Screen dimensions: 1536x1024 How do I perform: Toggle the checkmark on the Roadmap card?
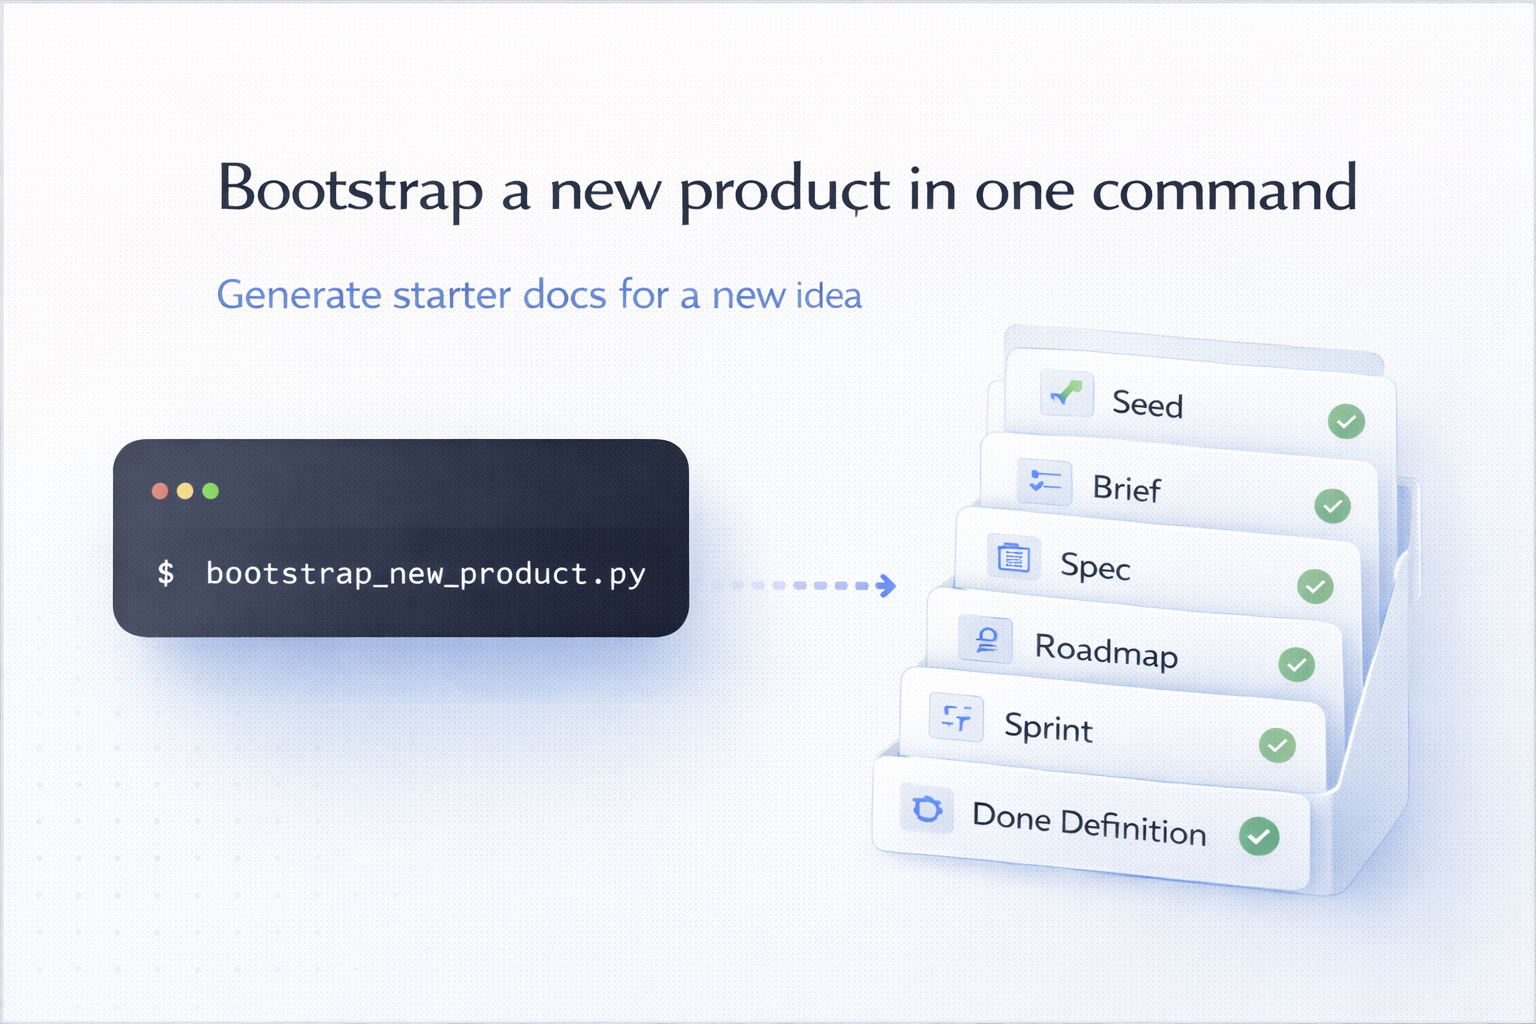tap(1297, 663)
